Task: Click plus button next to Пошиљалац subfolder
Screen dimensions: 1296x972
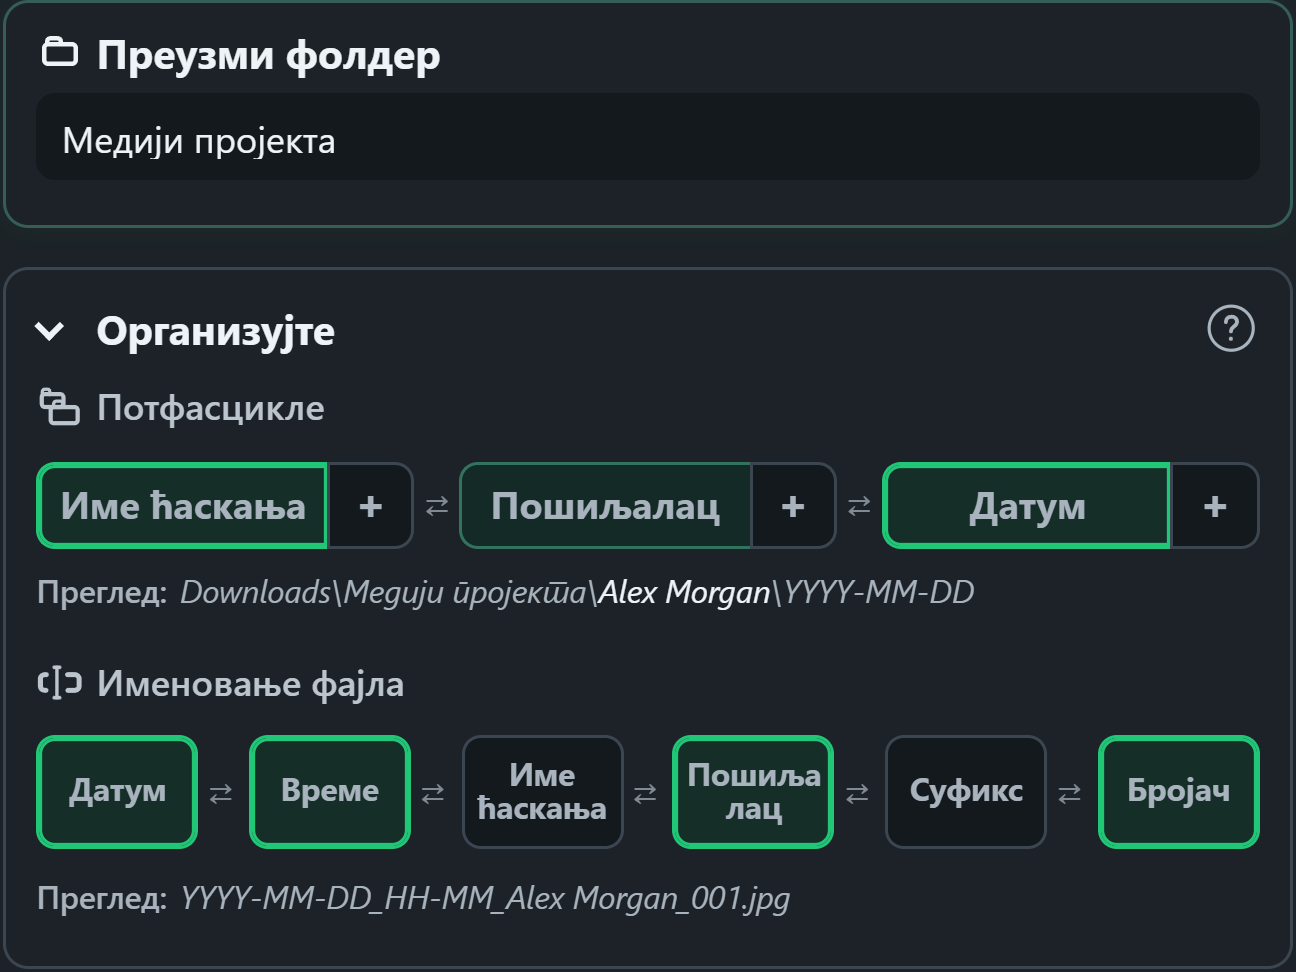Action: point(793,506)
